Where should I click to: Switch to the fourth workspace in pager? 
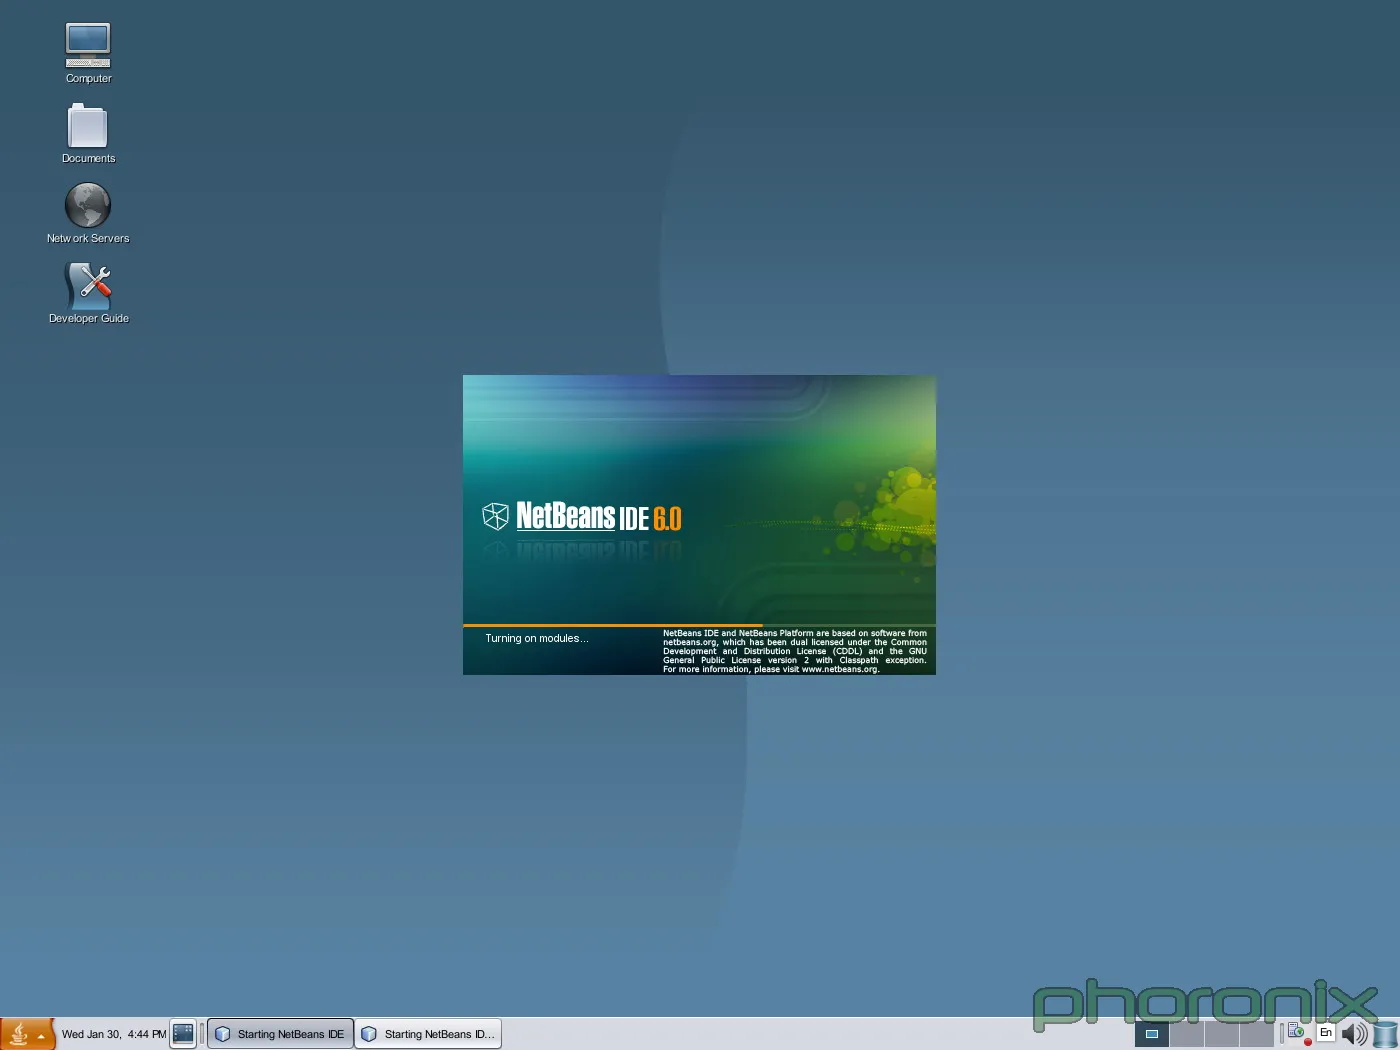point(1257,1034)
